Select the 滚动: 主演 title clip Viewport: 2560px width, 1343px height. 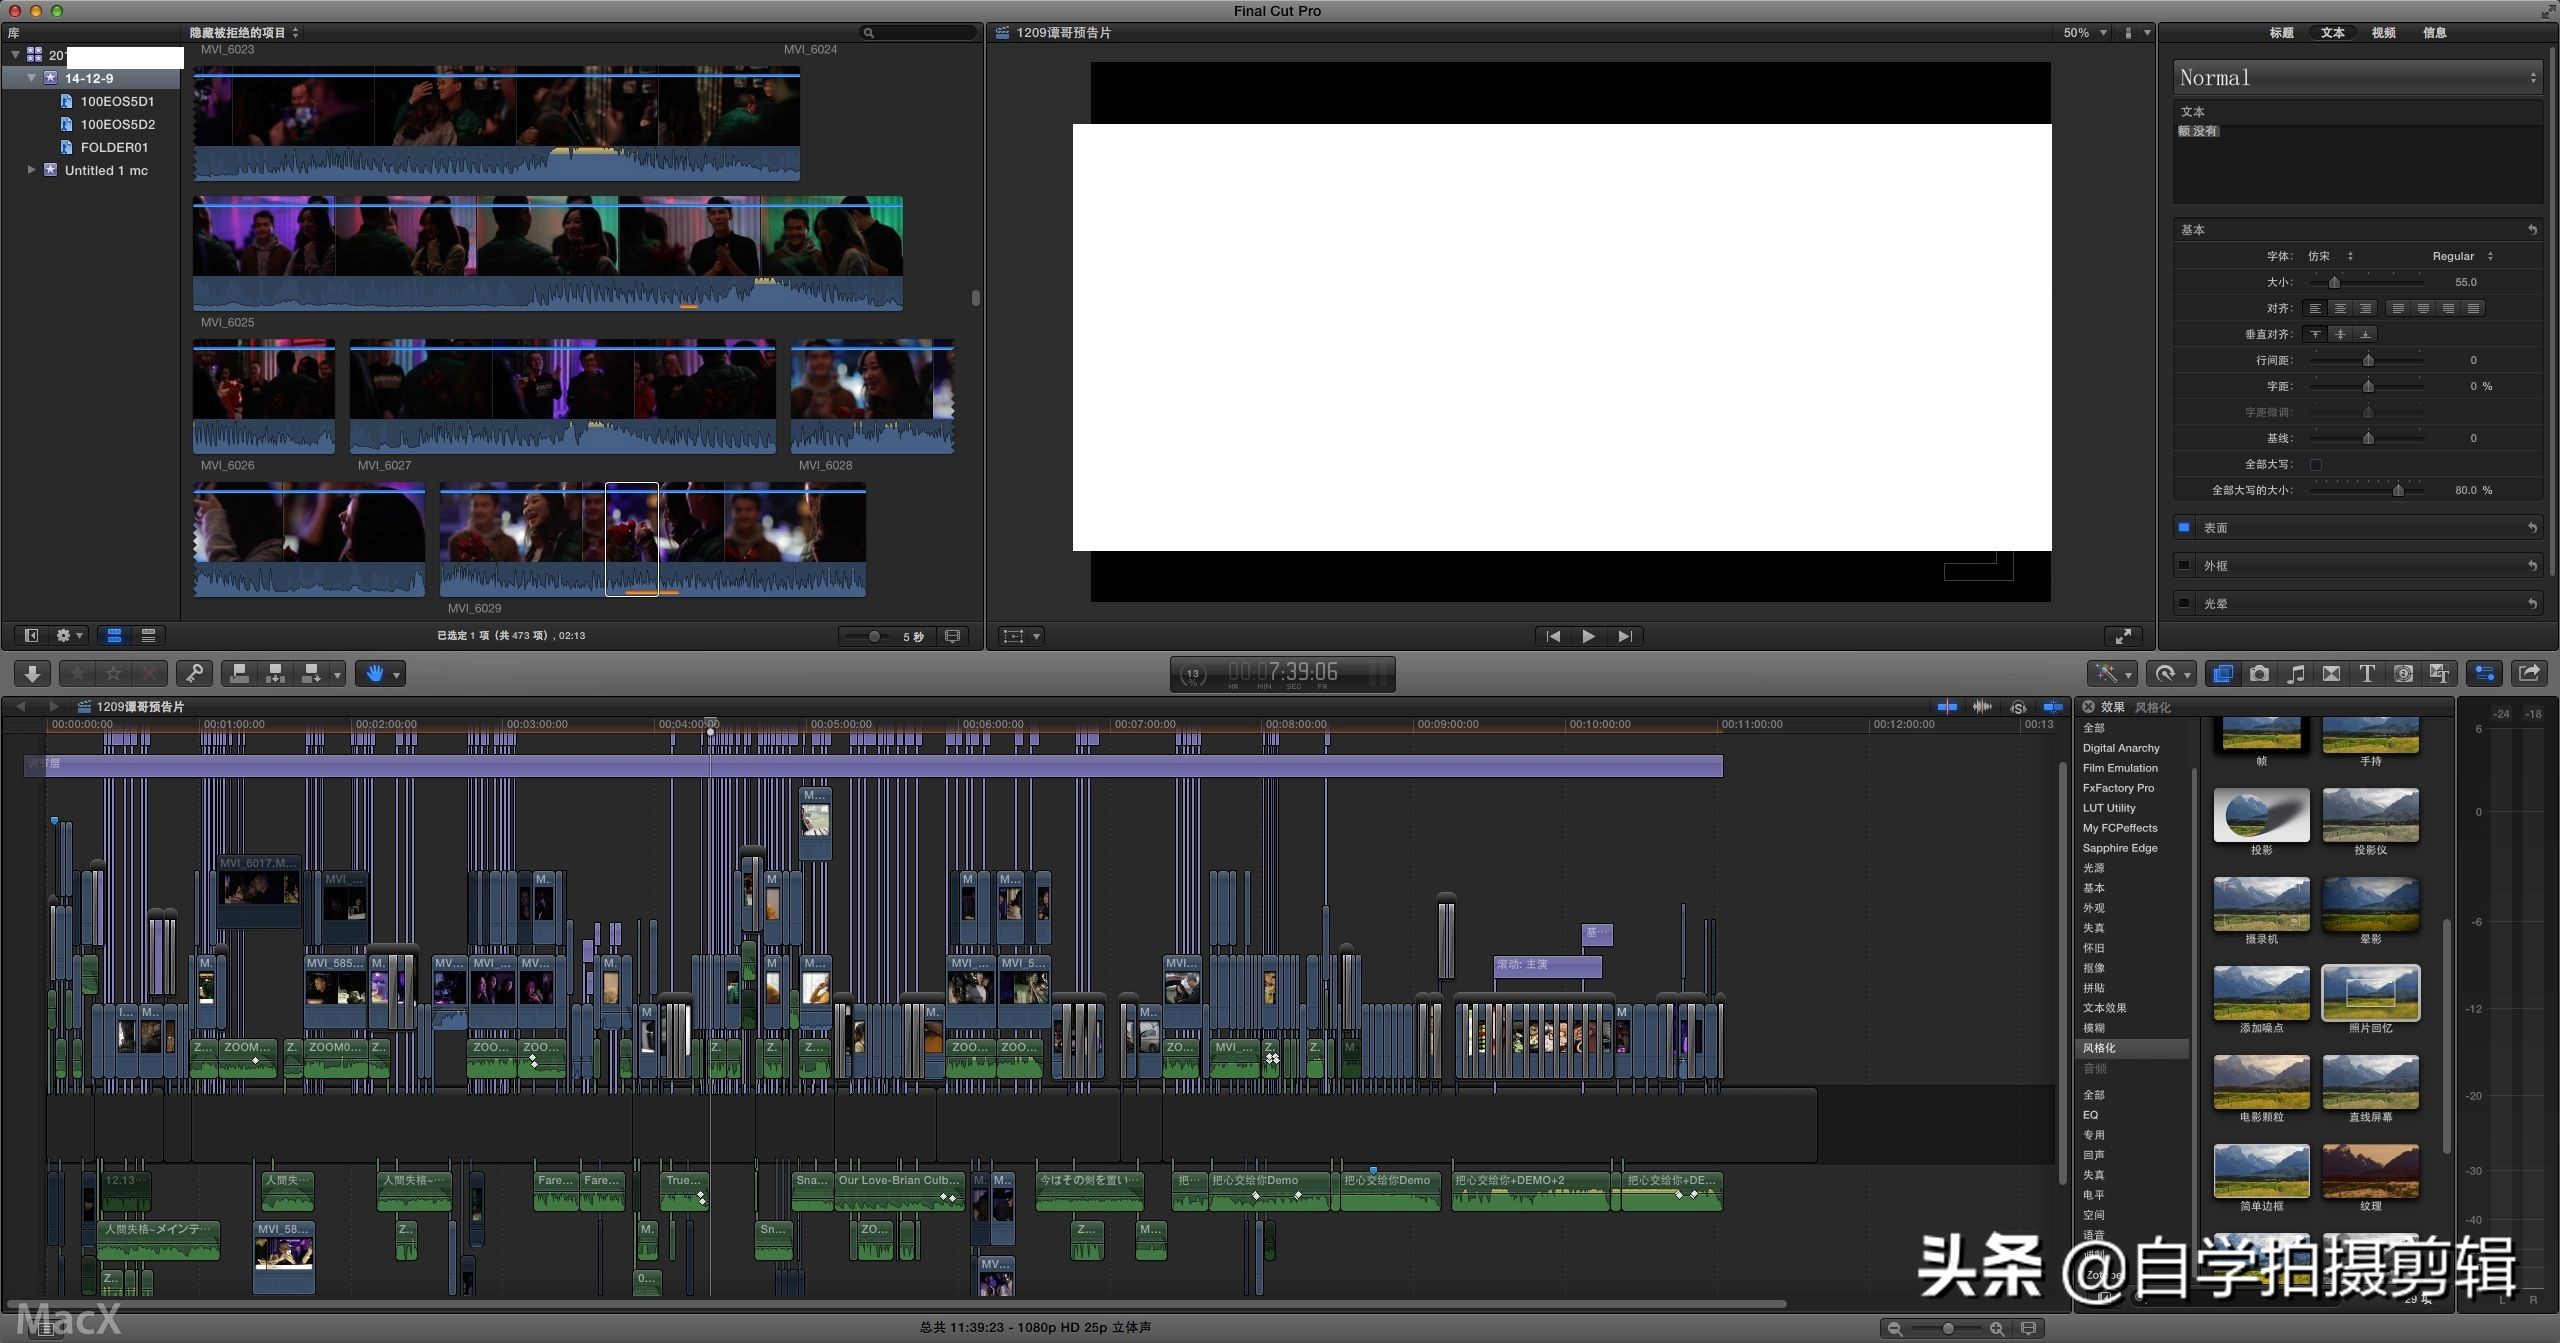click(1547, 966)
